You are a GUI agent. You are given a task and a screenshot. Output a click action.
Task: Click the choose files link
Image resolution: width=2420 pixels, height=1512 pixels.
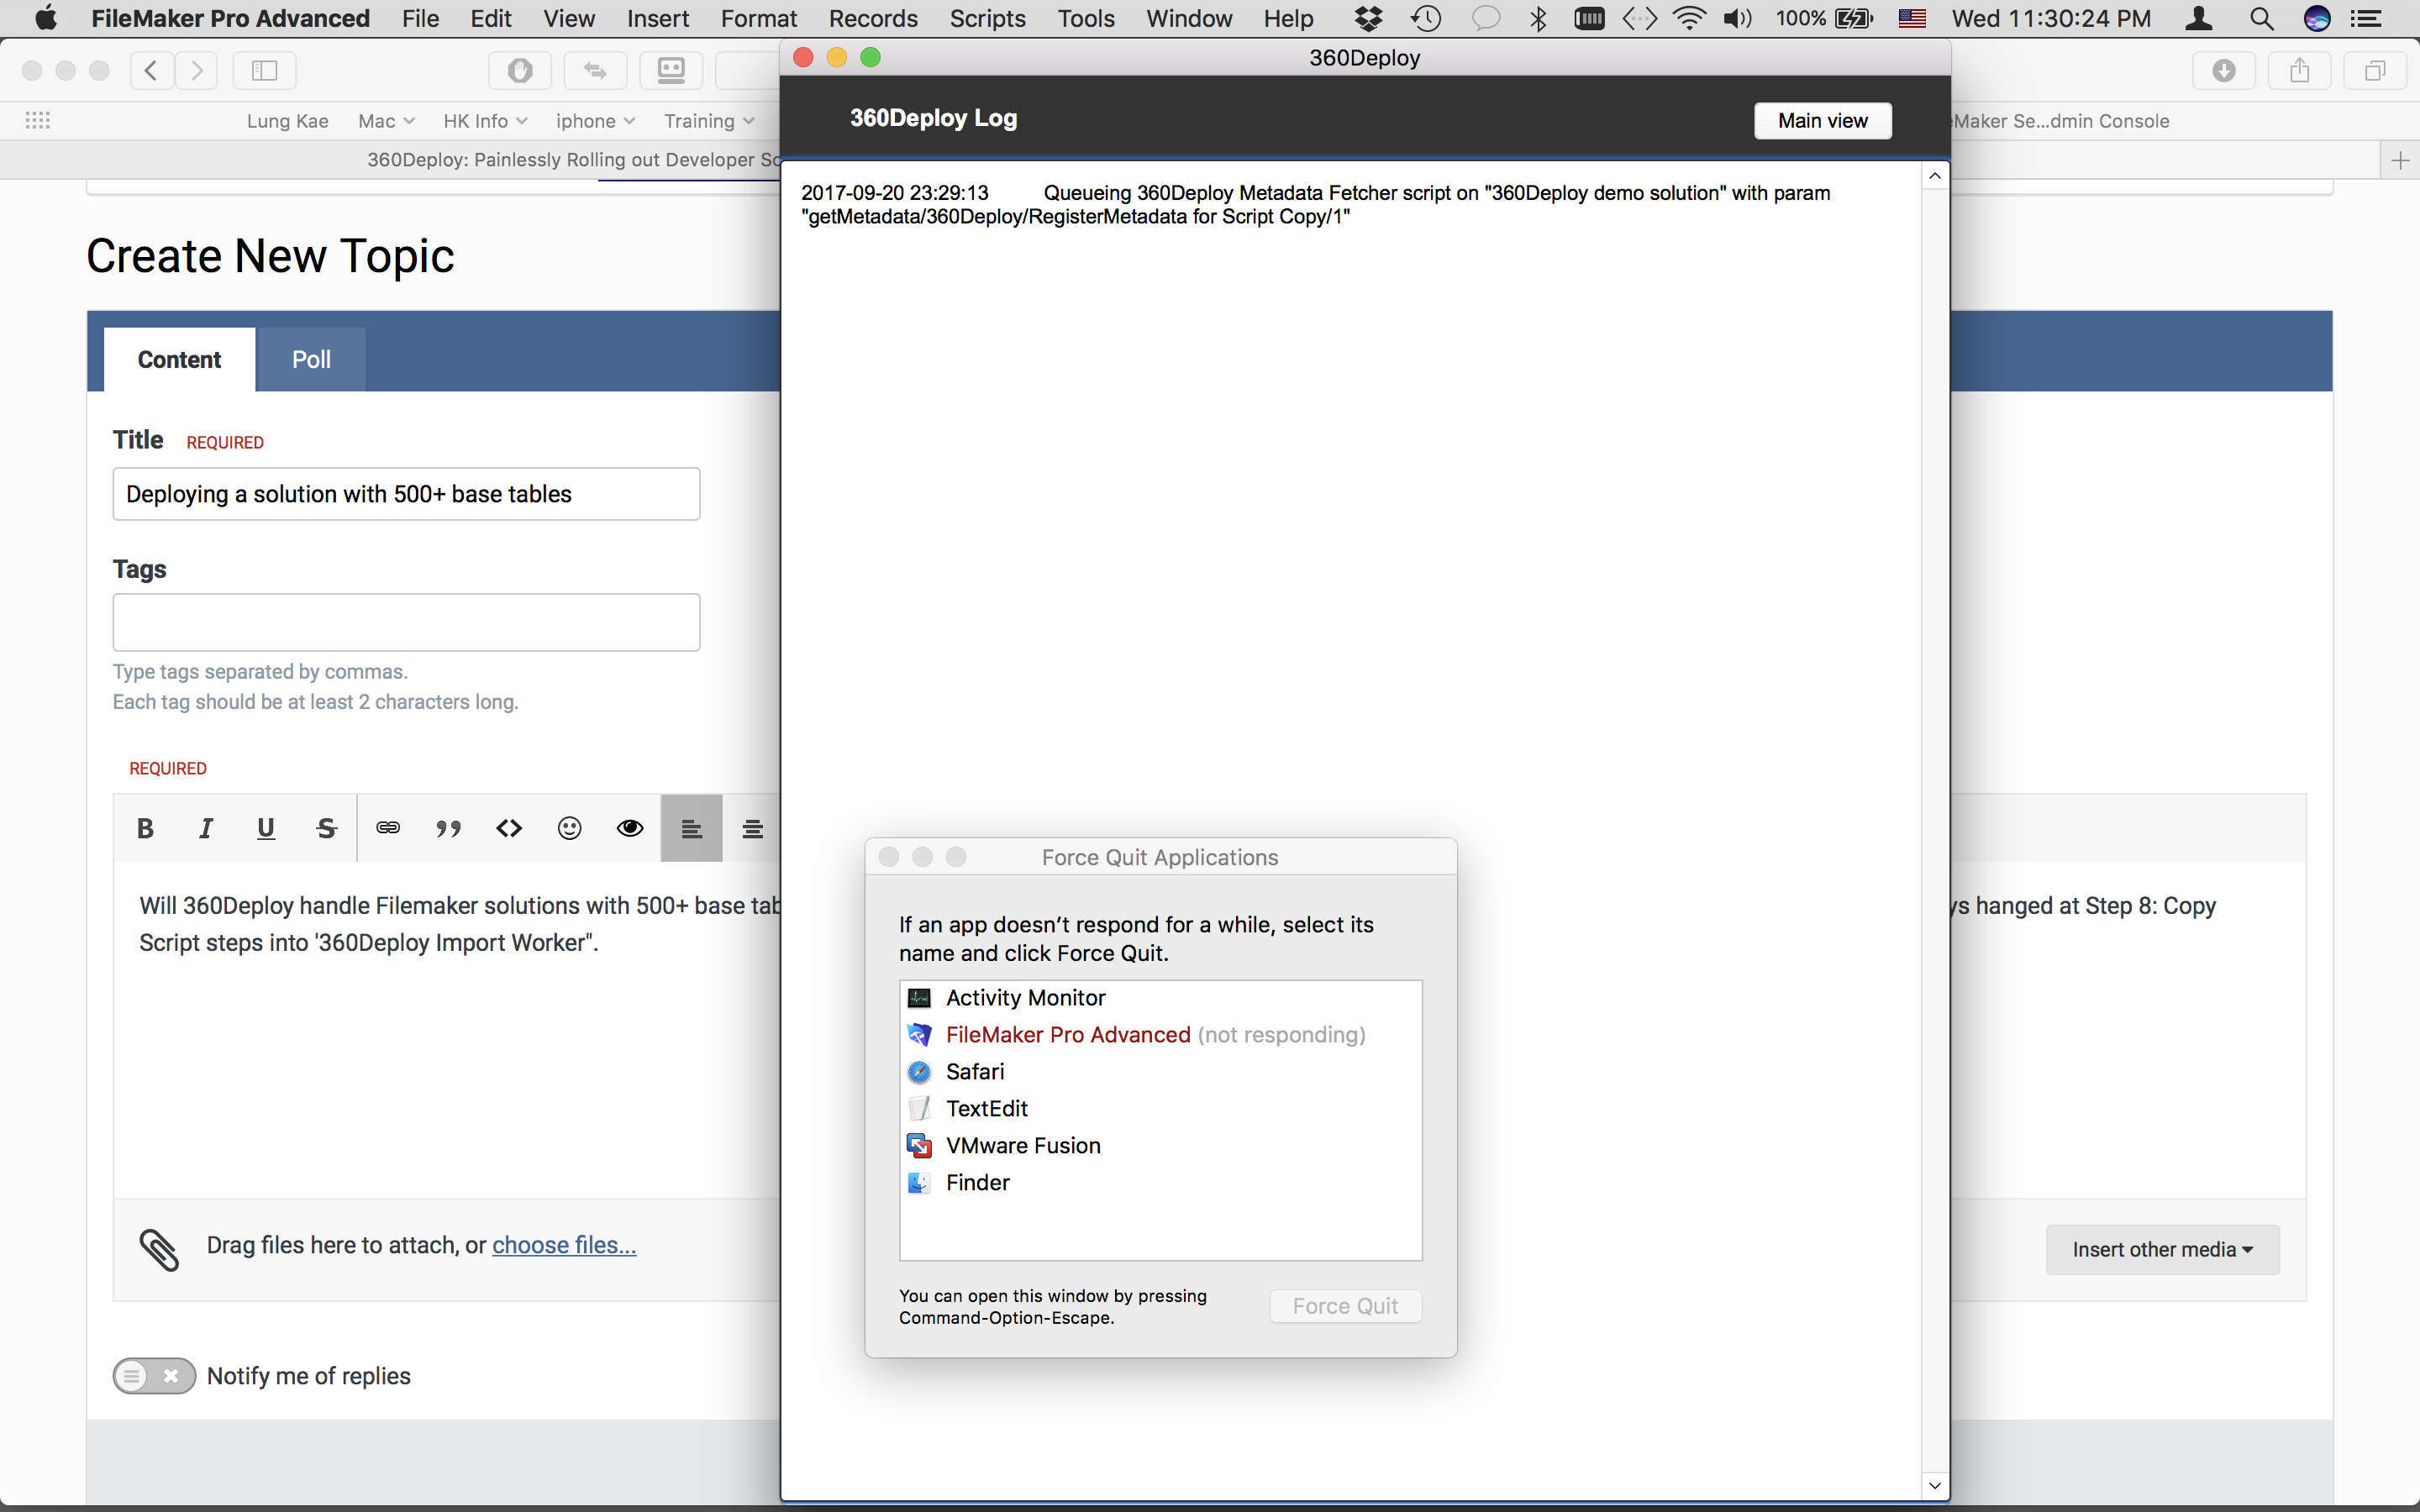(564, 1245)
